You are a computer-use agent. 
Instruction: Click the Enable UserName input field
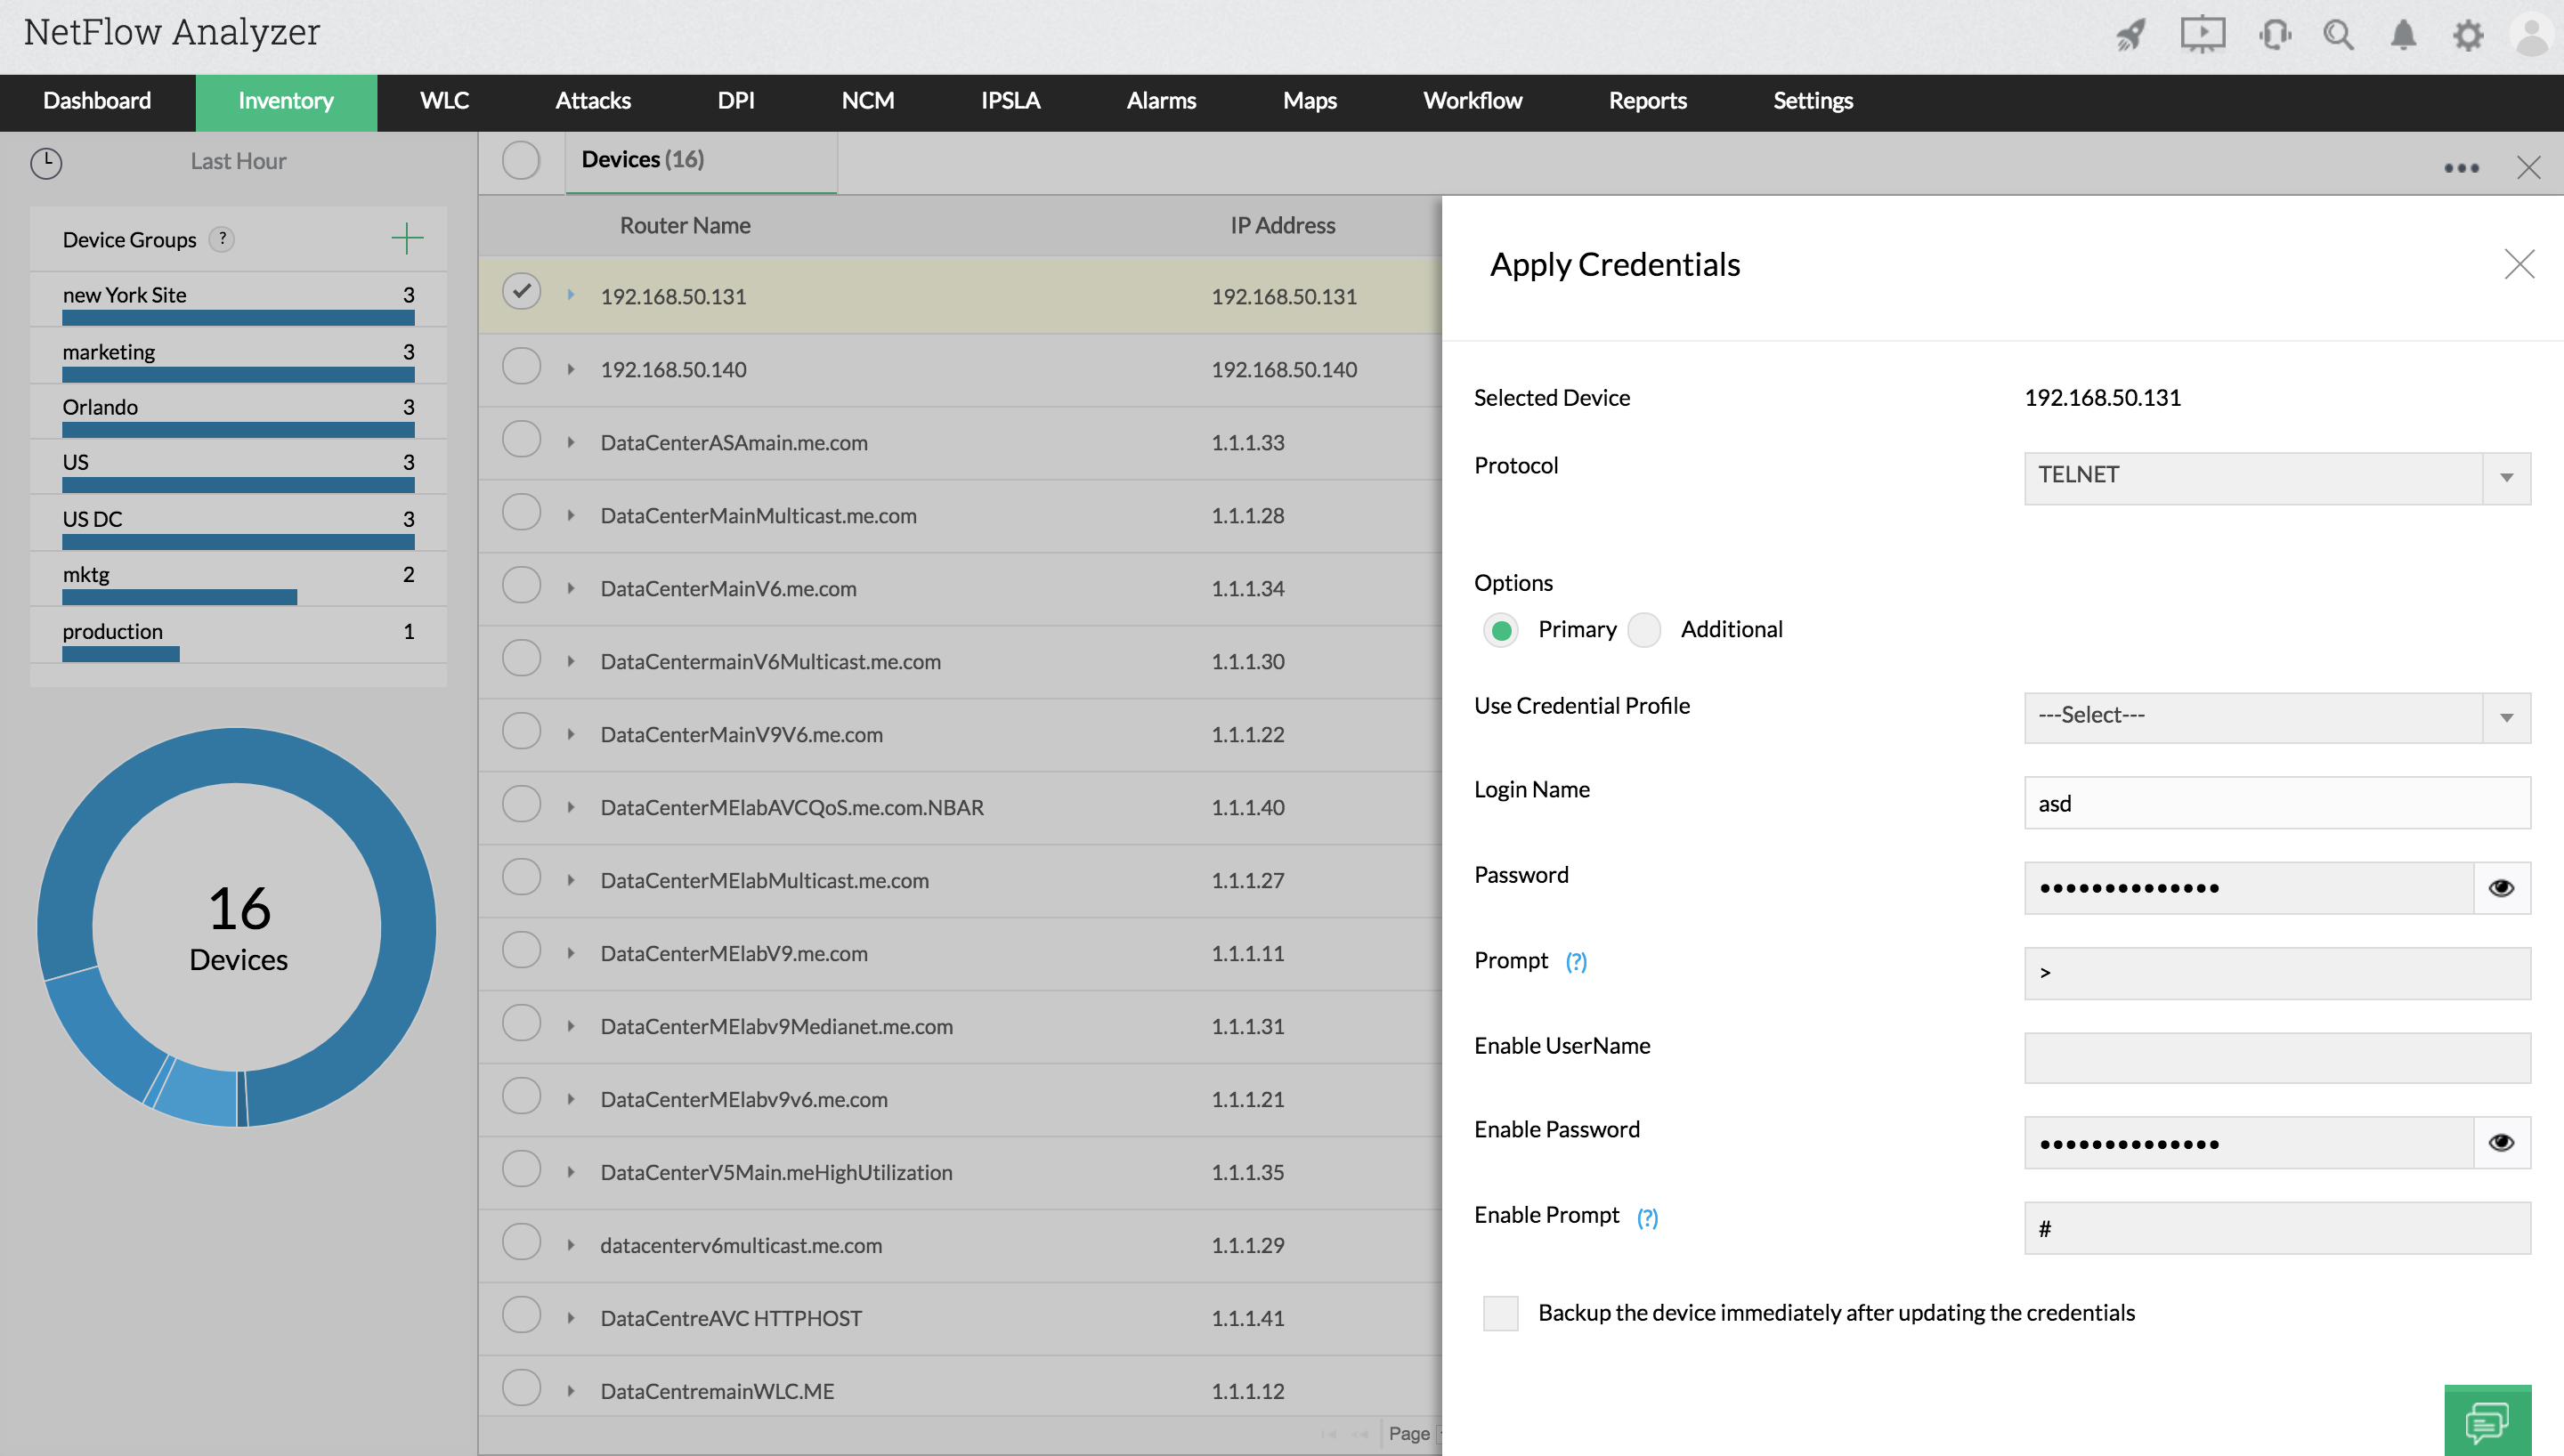click(2277, 1058)
